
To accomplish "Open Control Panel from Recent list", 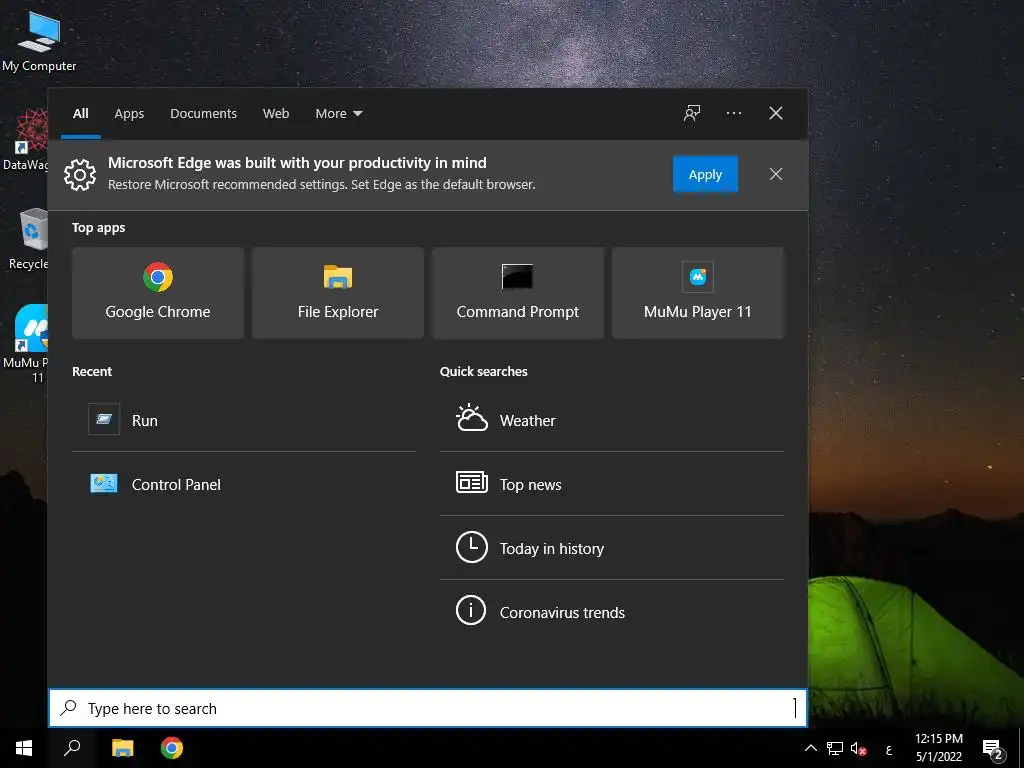I will point(244,484).
